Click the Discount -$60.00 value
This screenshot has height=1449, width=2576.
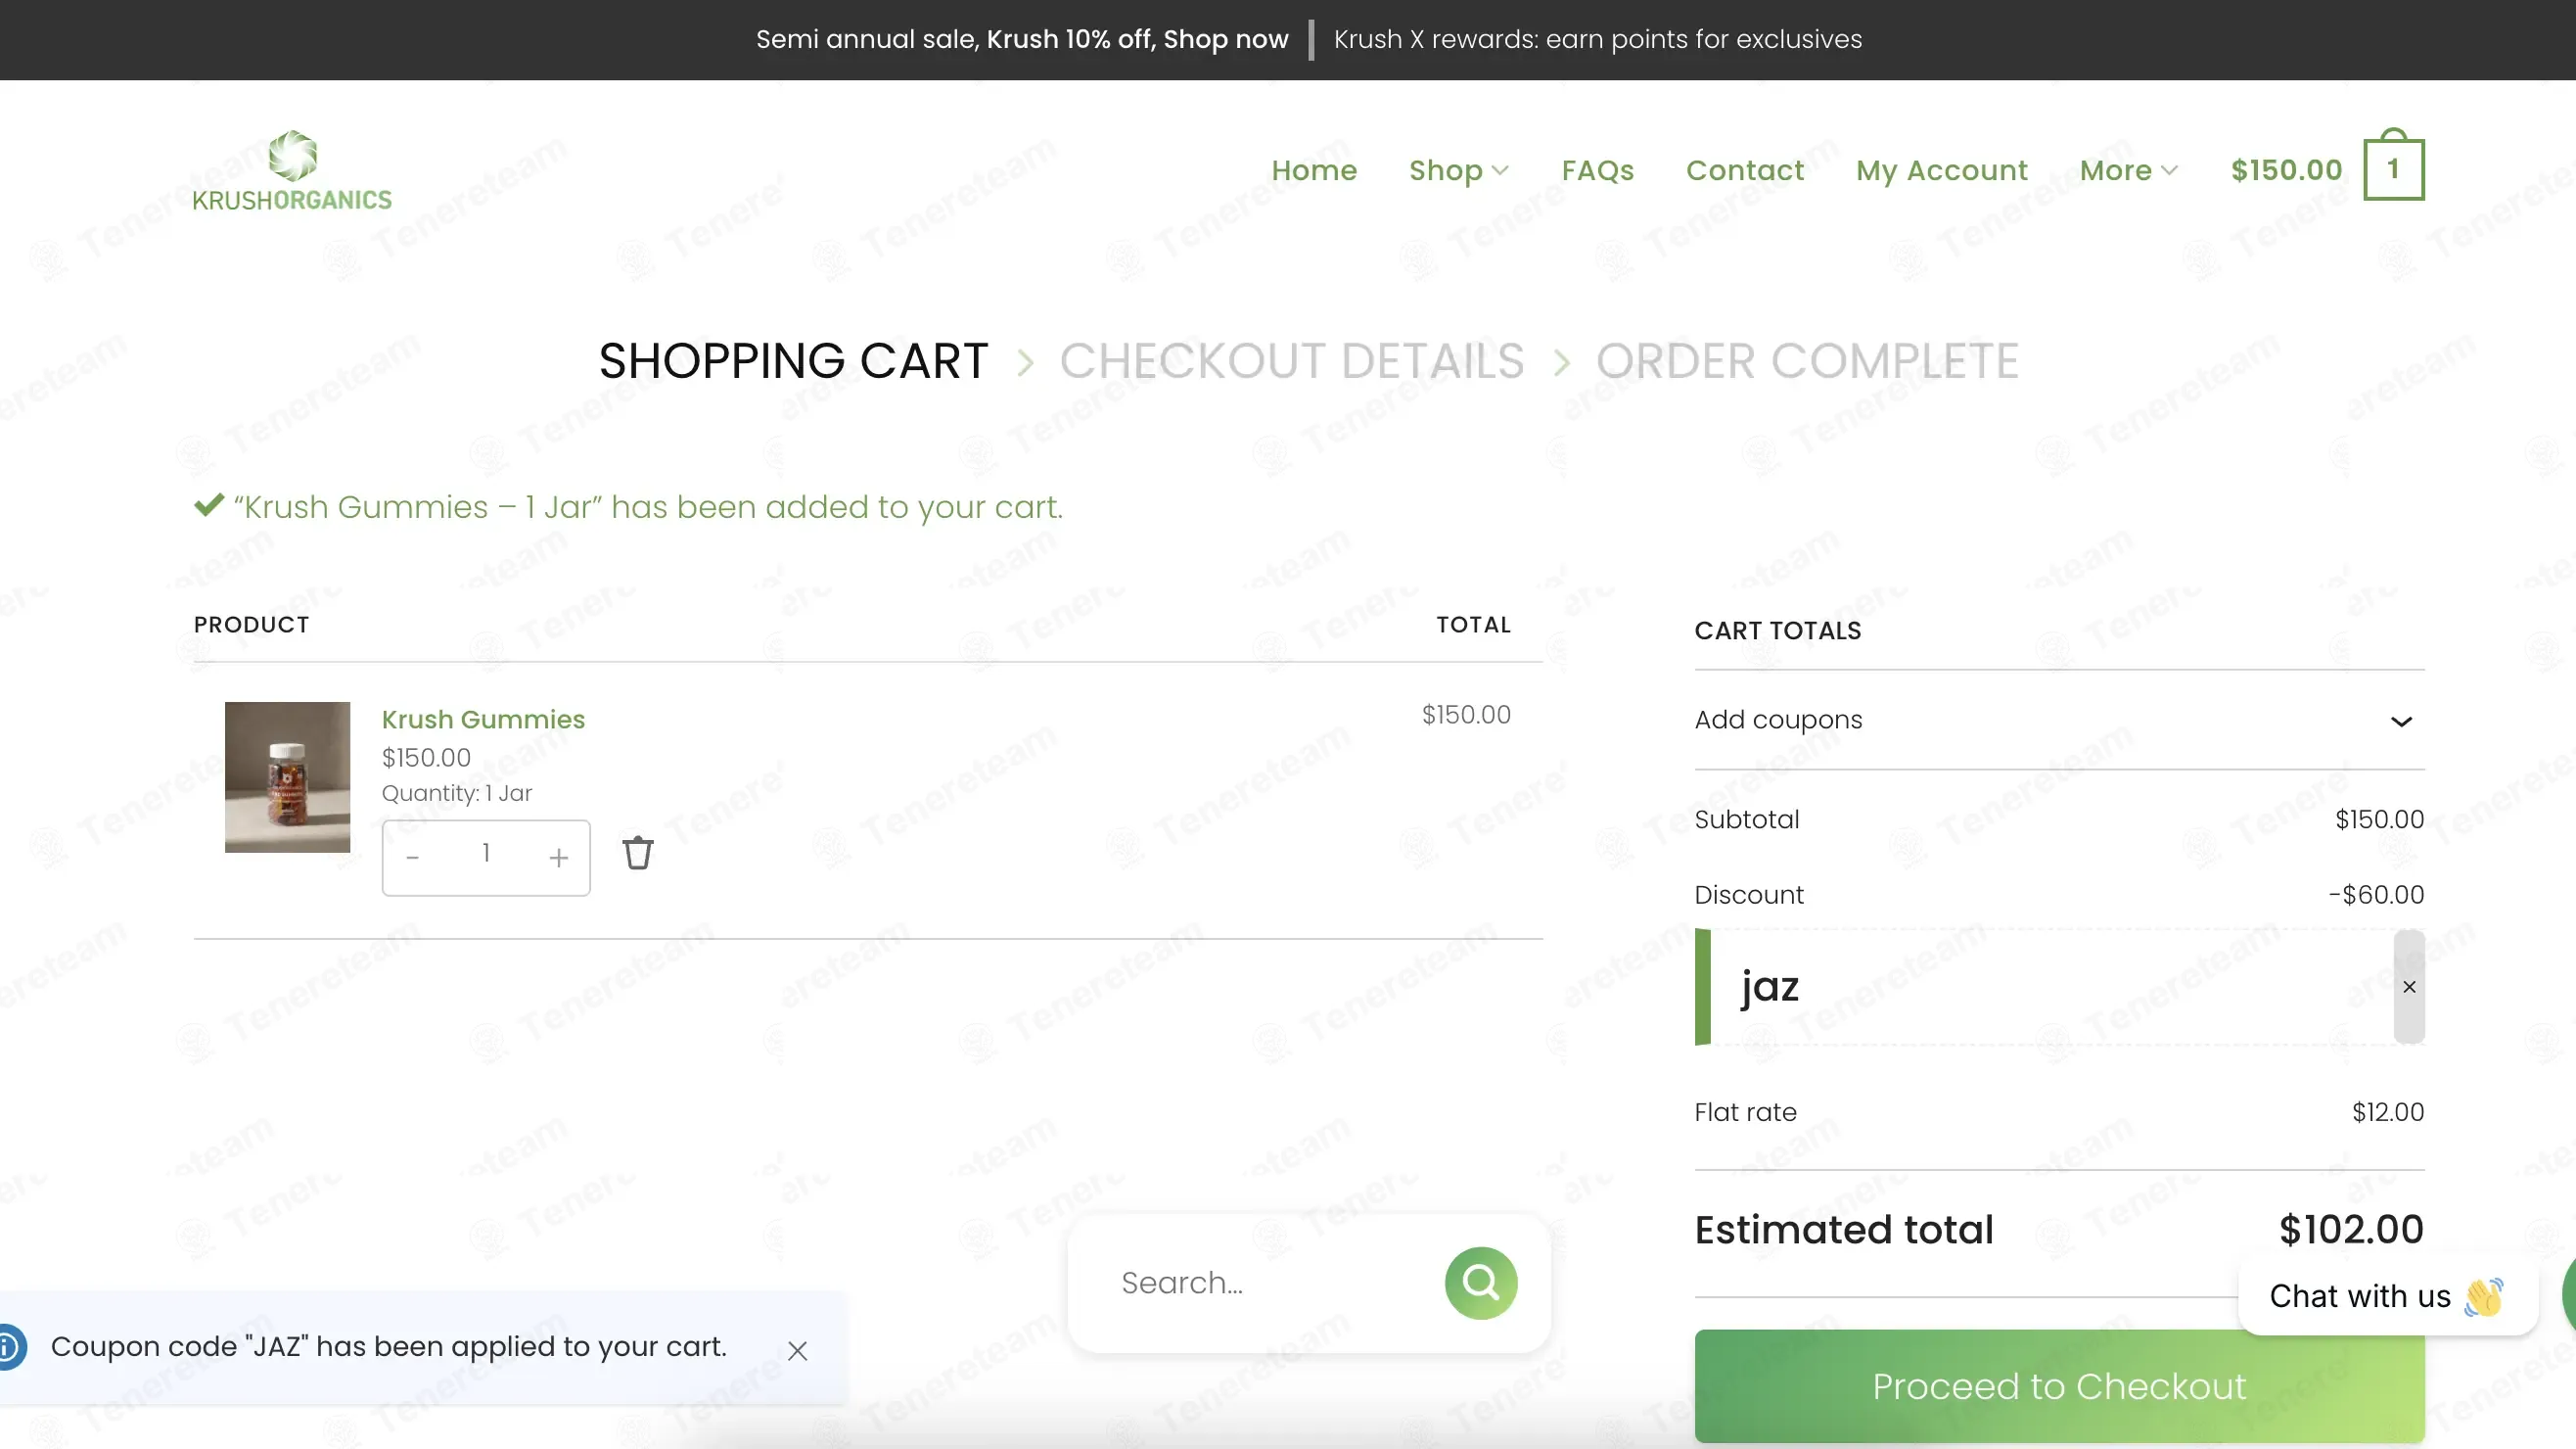coord(2375,894)
